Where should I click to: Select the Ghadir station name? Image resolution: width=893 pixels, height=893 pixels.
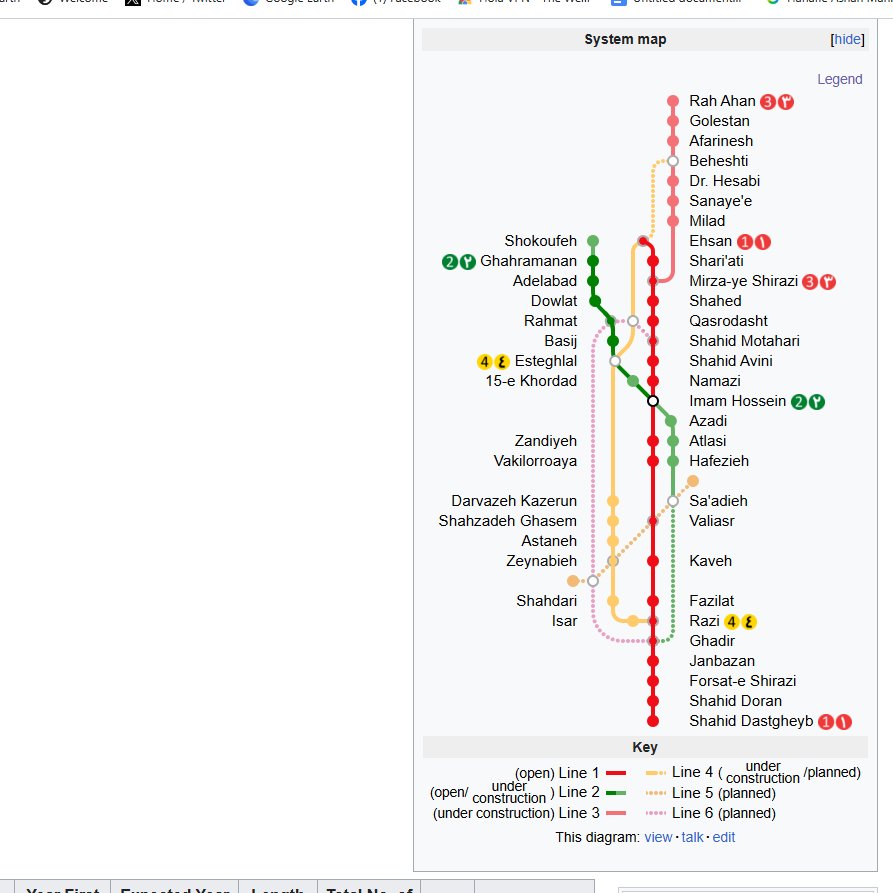coord(712,641)
